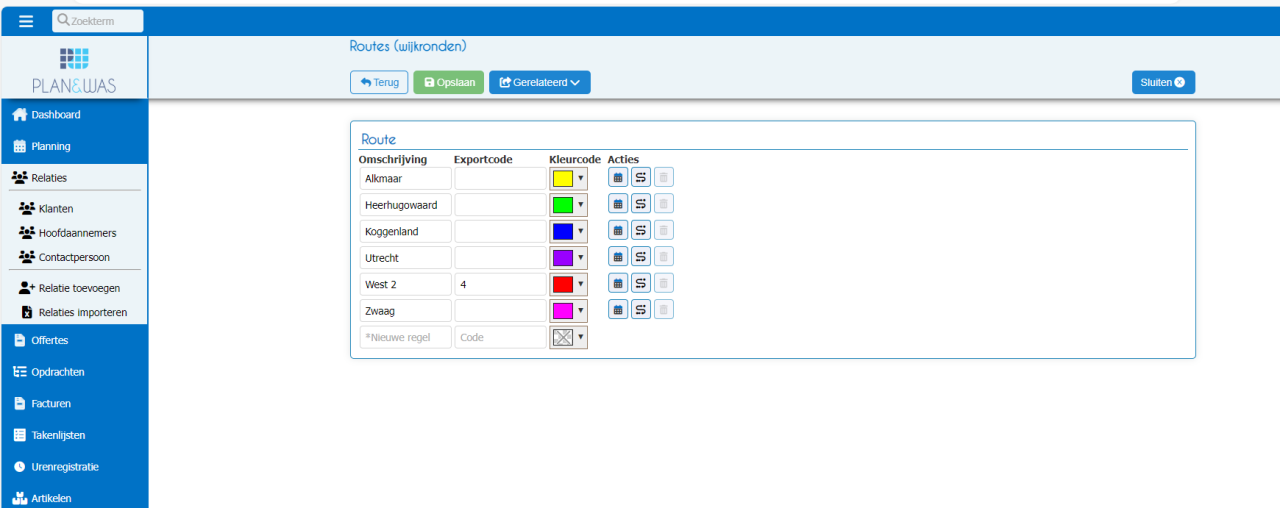Viewport: 1280px width, 508px height.
Task: Expand the color dropdown arrow for Zwaag
Action: [581, 310]
